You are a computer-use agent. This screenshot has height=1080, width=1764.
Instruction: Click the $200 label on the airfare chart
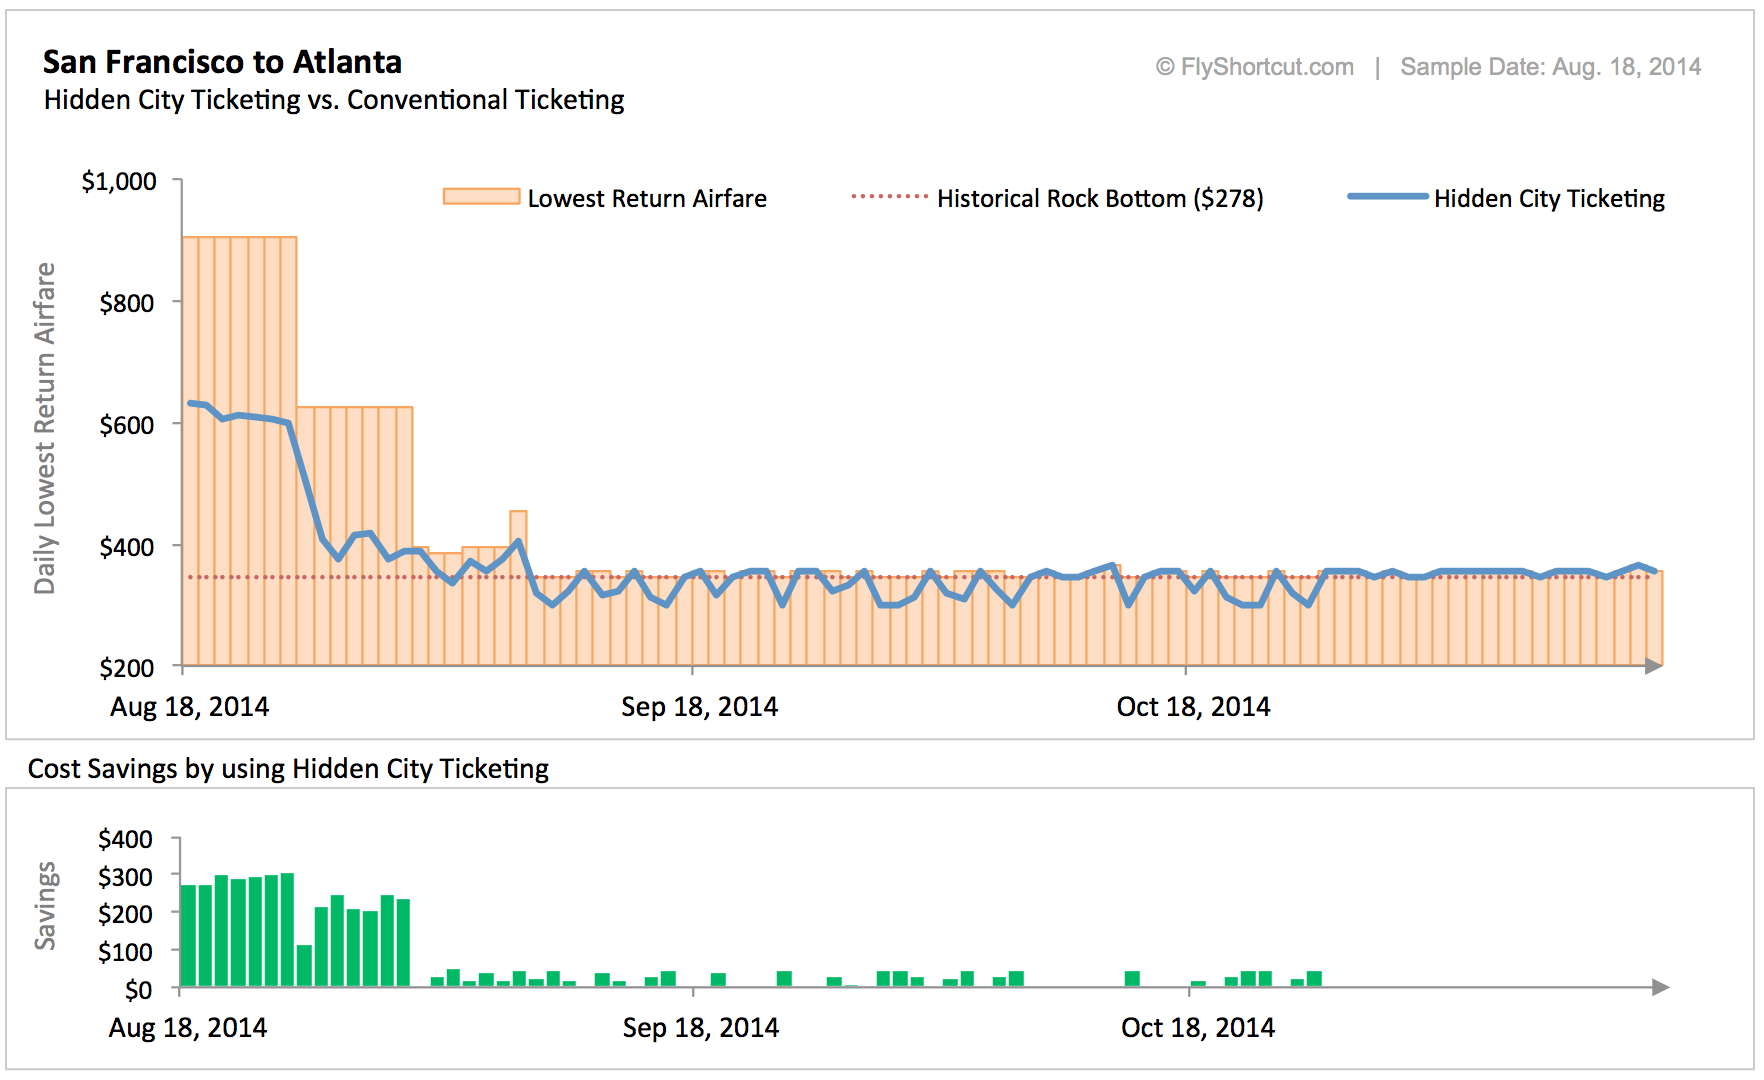127,668
